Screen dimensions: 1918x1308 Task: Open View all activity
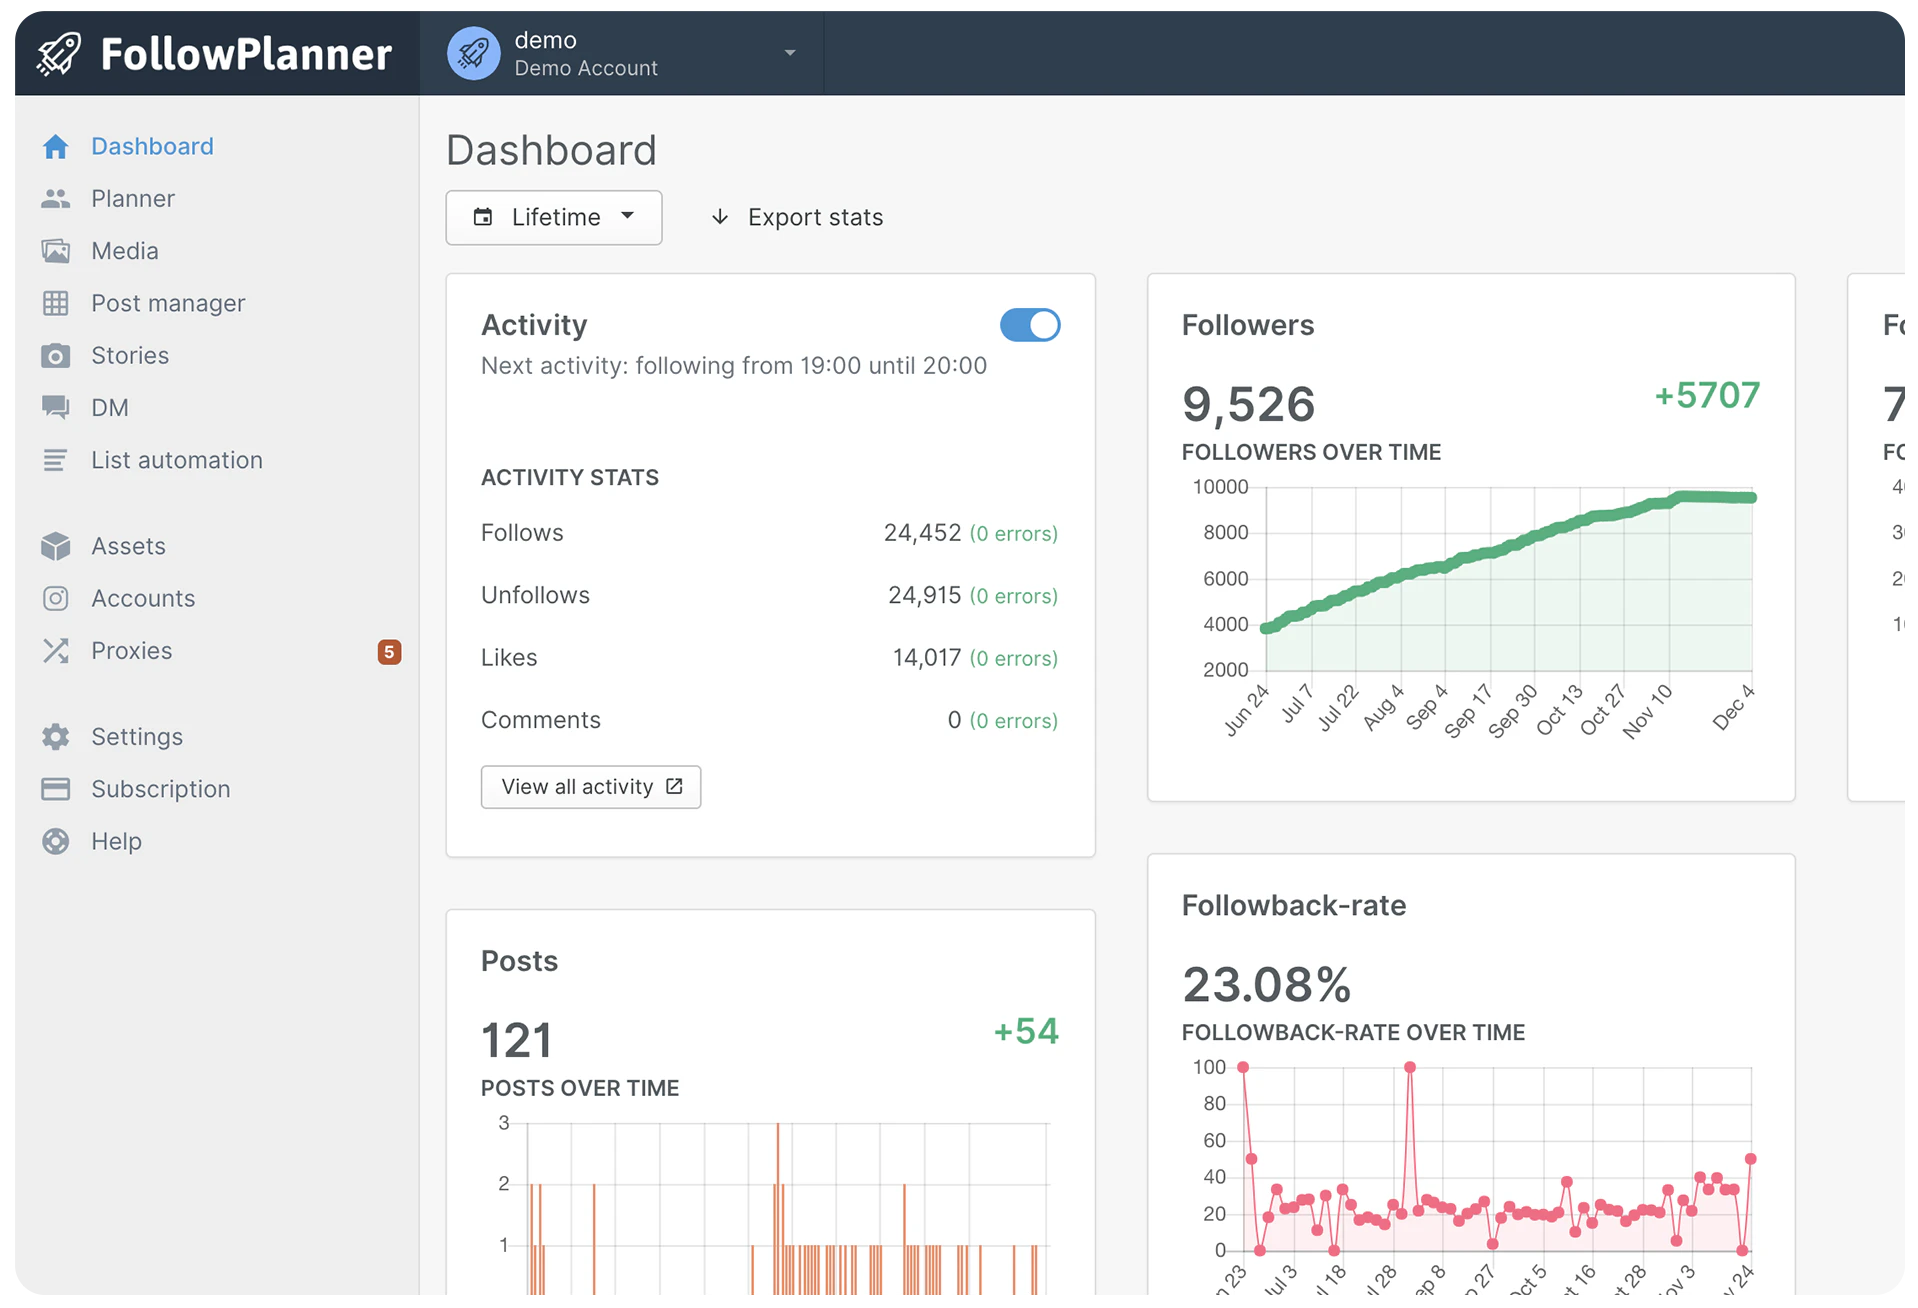tap(590, 787)
